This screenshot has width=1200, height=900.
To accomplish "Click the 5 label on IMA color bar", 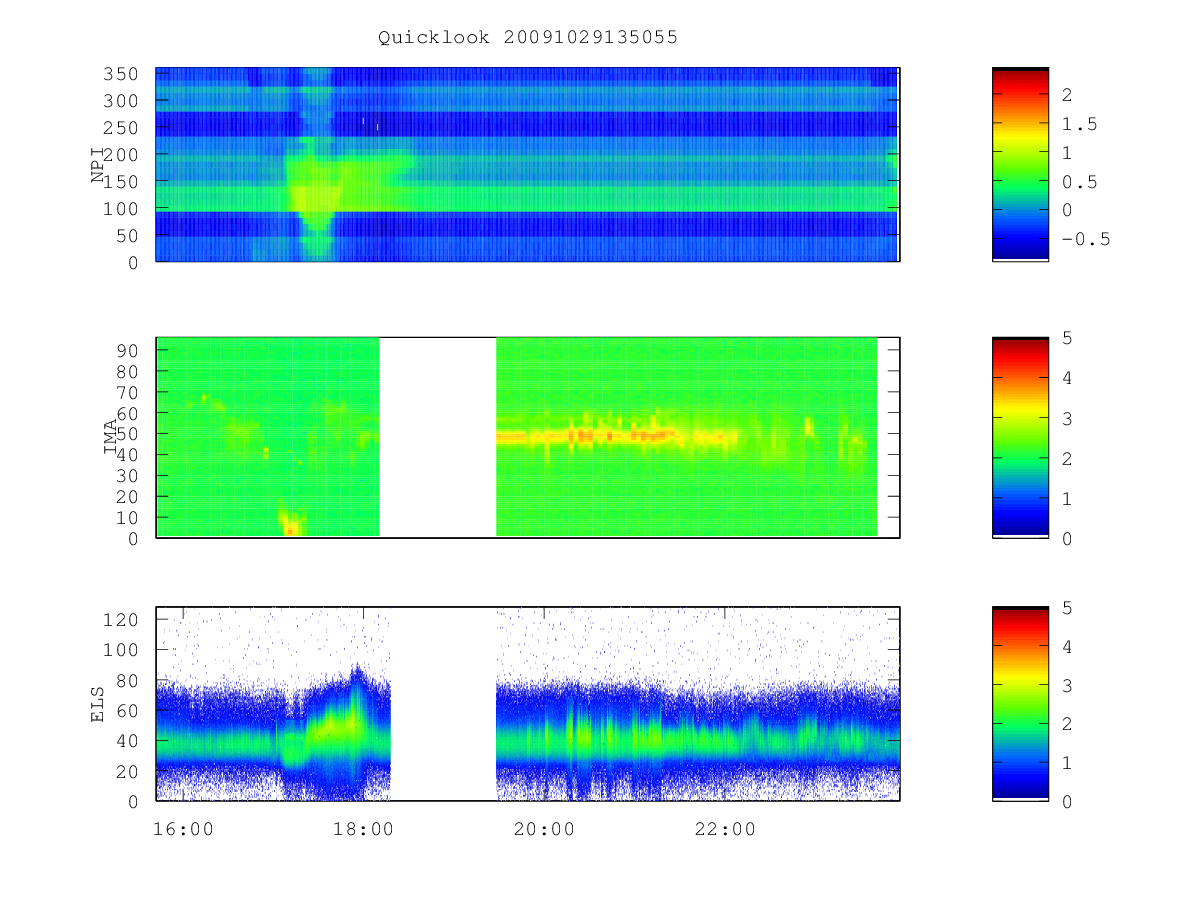I will point(1067,338).
